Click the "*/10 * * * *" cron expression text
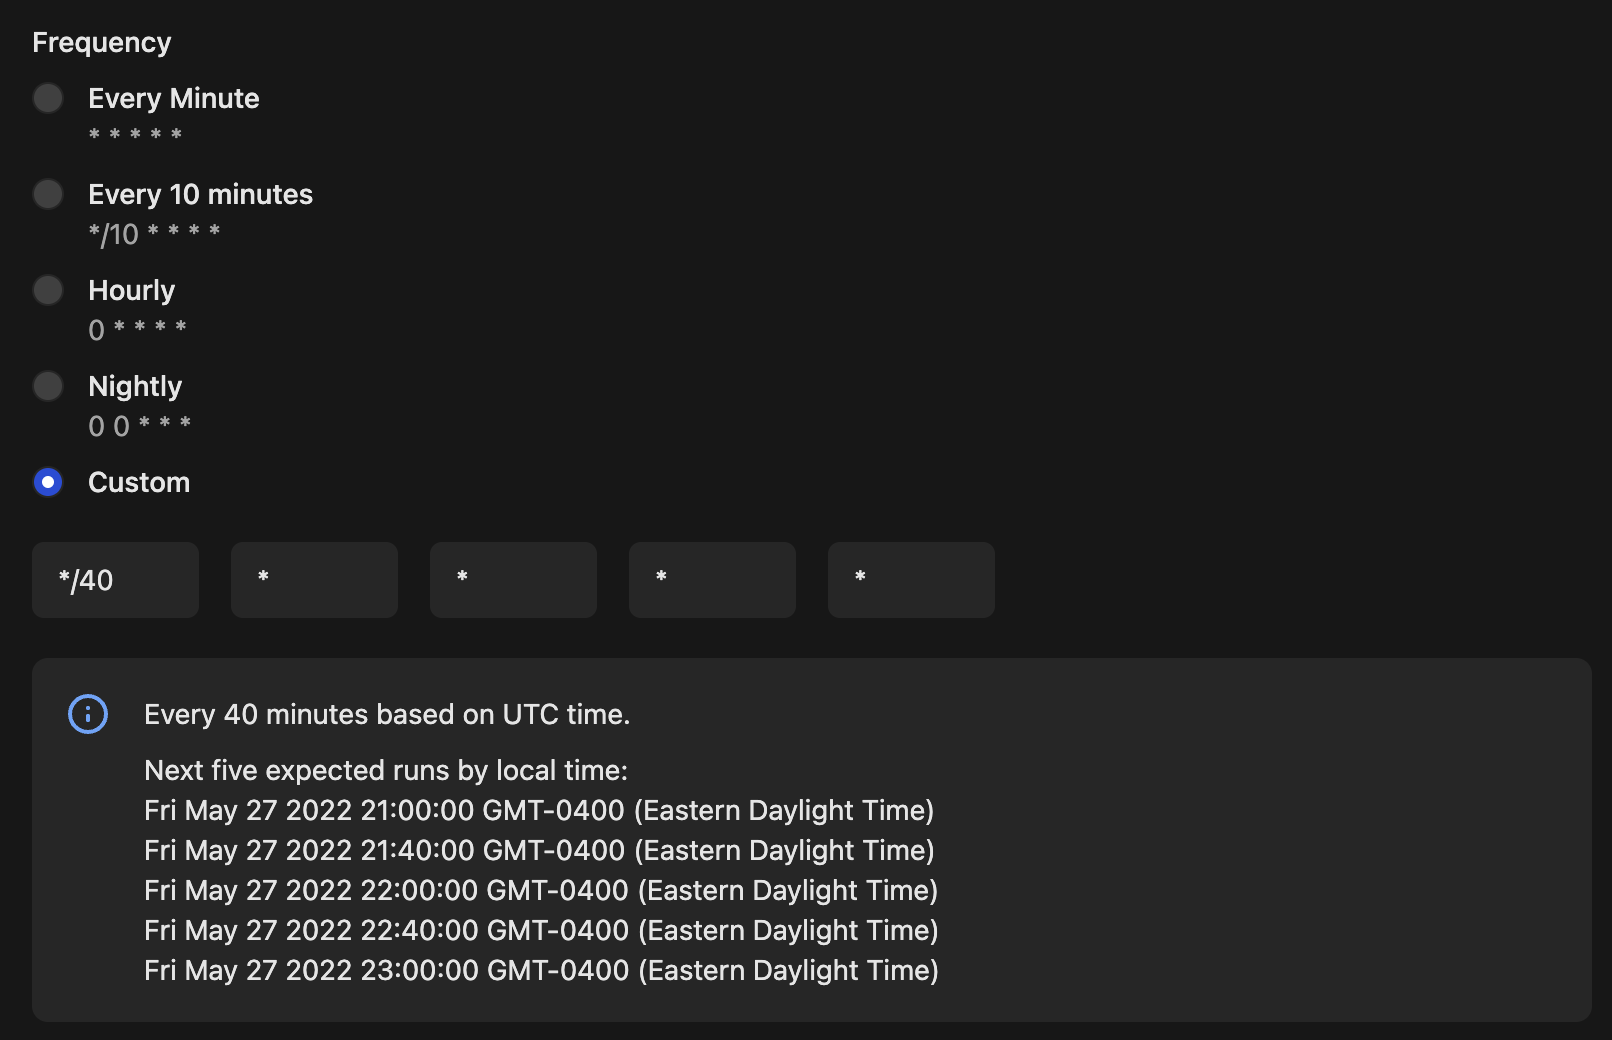 coord(154,234)
